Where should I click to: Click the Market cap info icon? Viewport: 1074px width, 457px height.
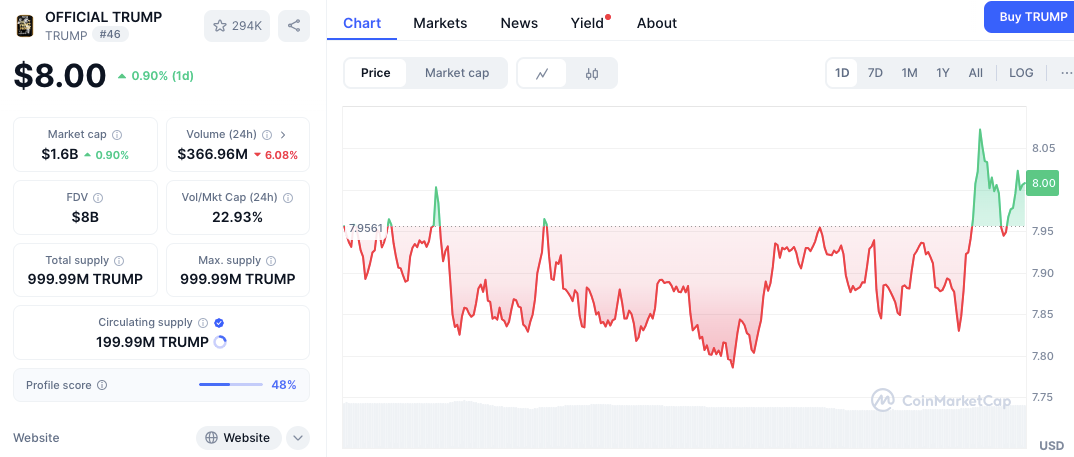[117, 135]
